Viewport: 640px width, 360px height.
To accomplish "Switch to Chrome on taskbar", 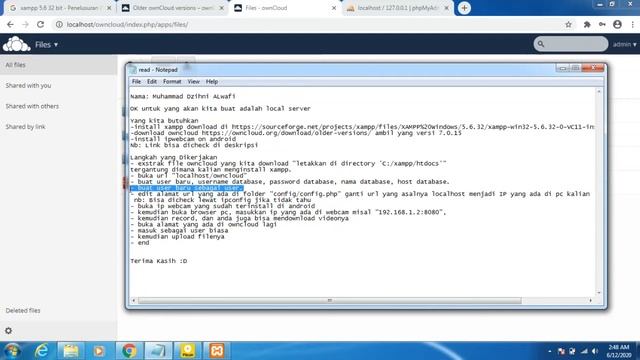I will point(129,351).
